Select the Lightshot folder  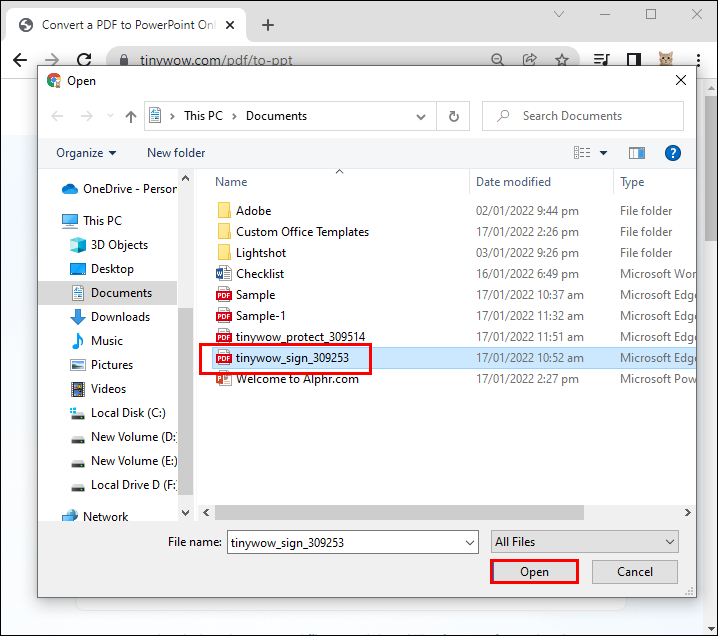[x=251, y=253]
